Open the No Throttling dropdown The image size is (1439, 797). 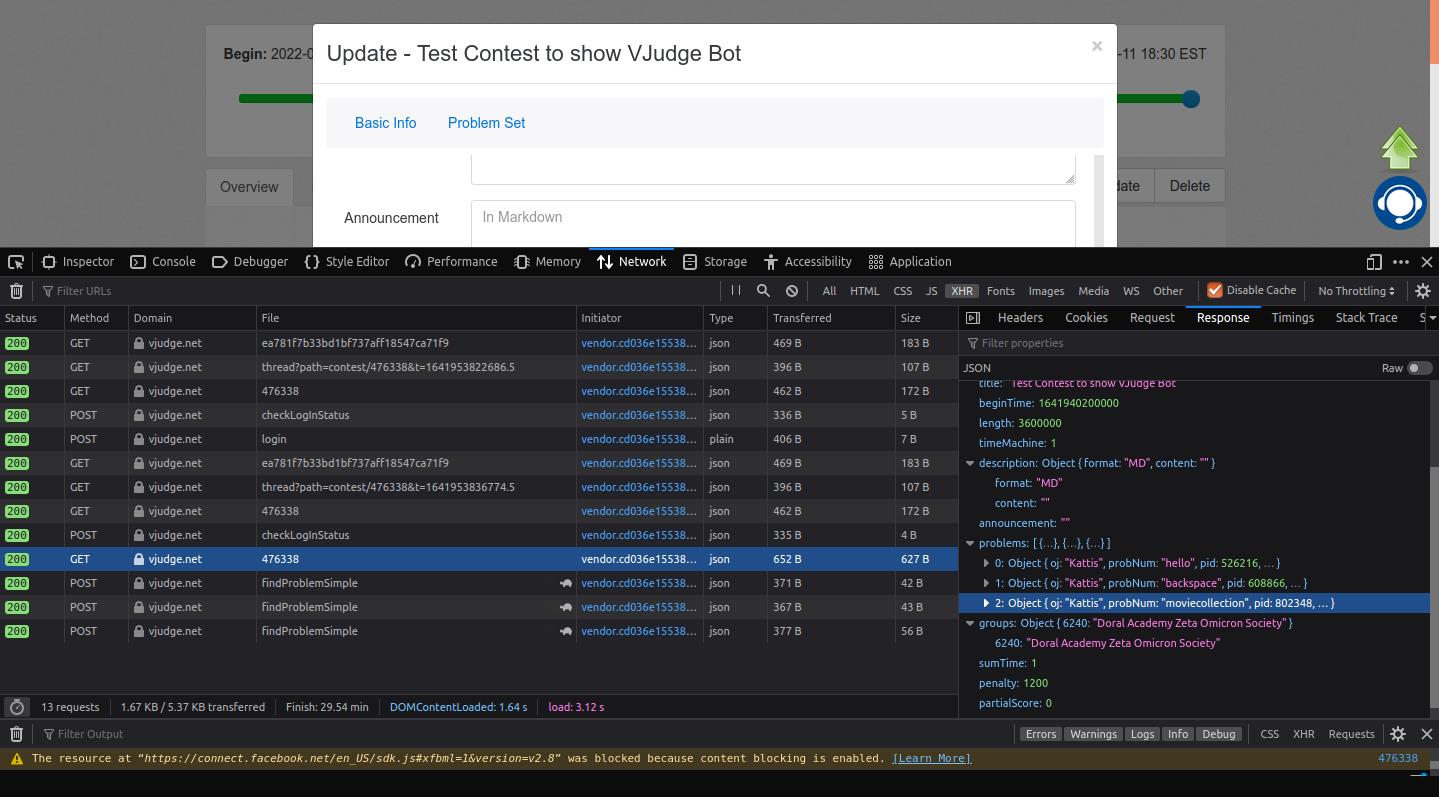[1355, 291]
